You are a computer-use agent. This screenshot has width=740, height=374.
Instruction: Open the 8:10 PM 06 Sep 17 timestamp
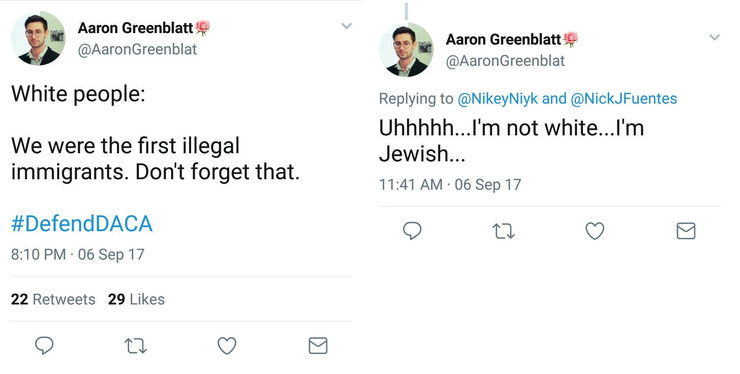77,255
